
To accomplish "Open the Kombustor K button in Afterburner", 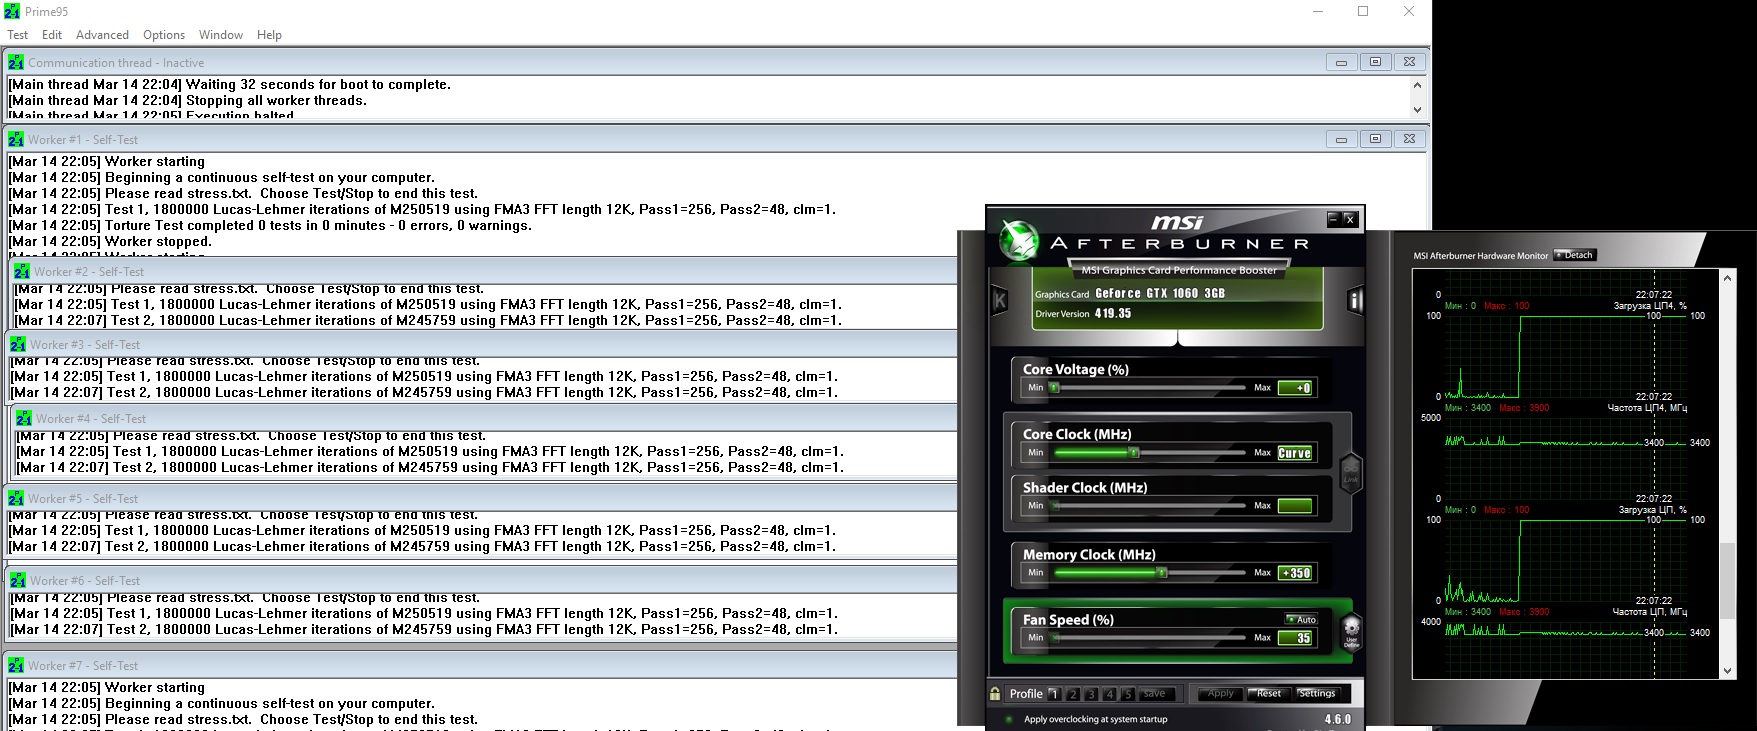I will (x=999, y=300).
